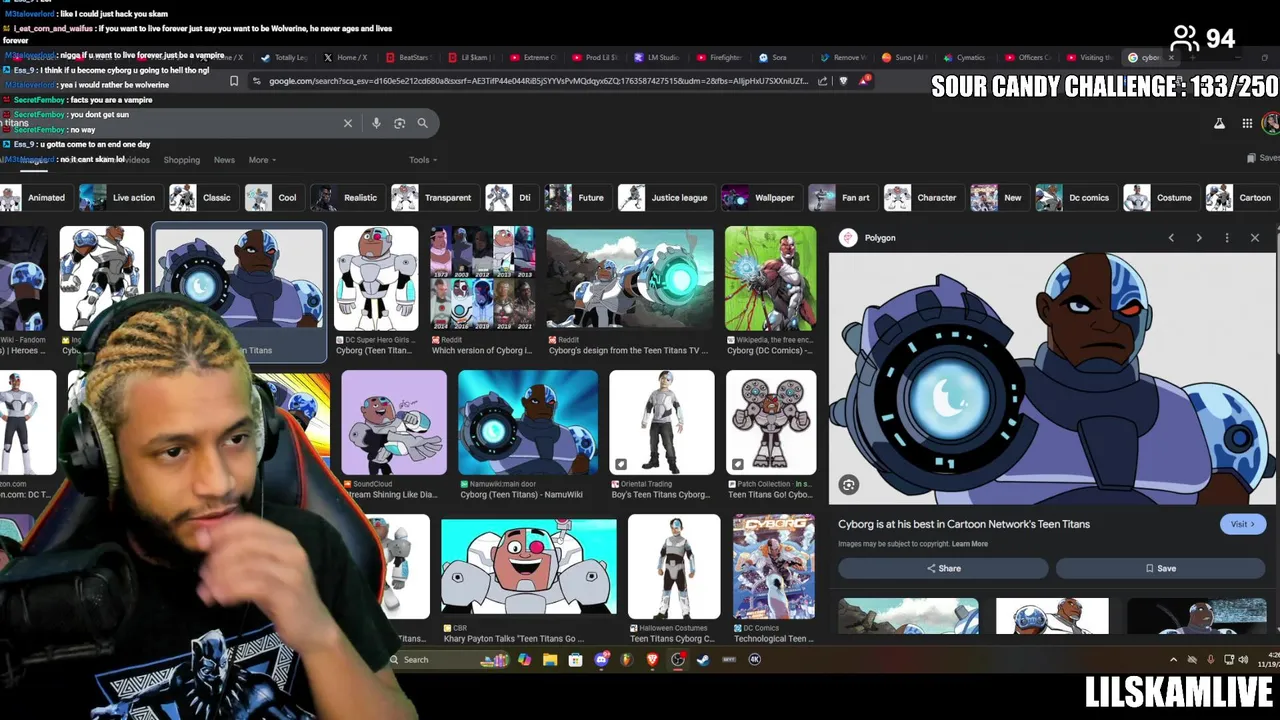Open Discord from the taskbar

(601, 659)
